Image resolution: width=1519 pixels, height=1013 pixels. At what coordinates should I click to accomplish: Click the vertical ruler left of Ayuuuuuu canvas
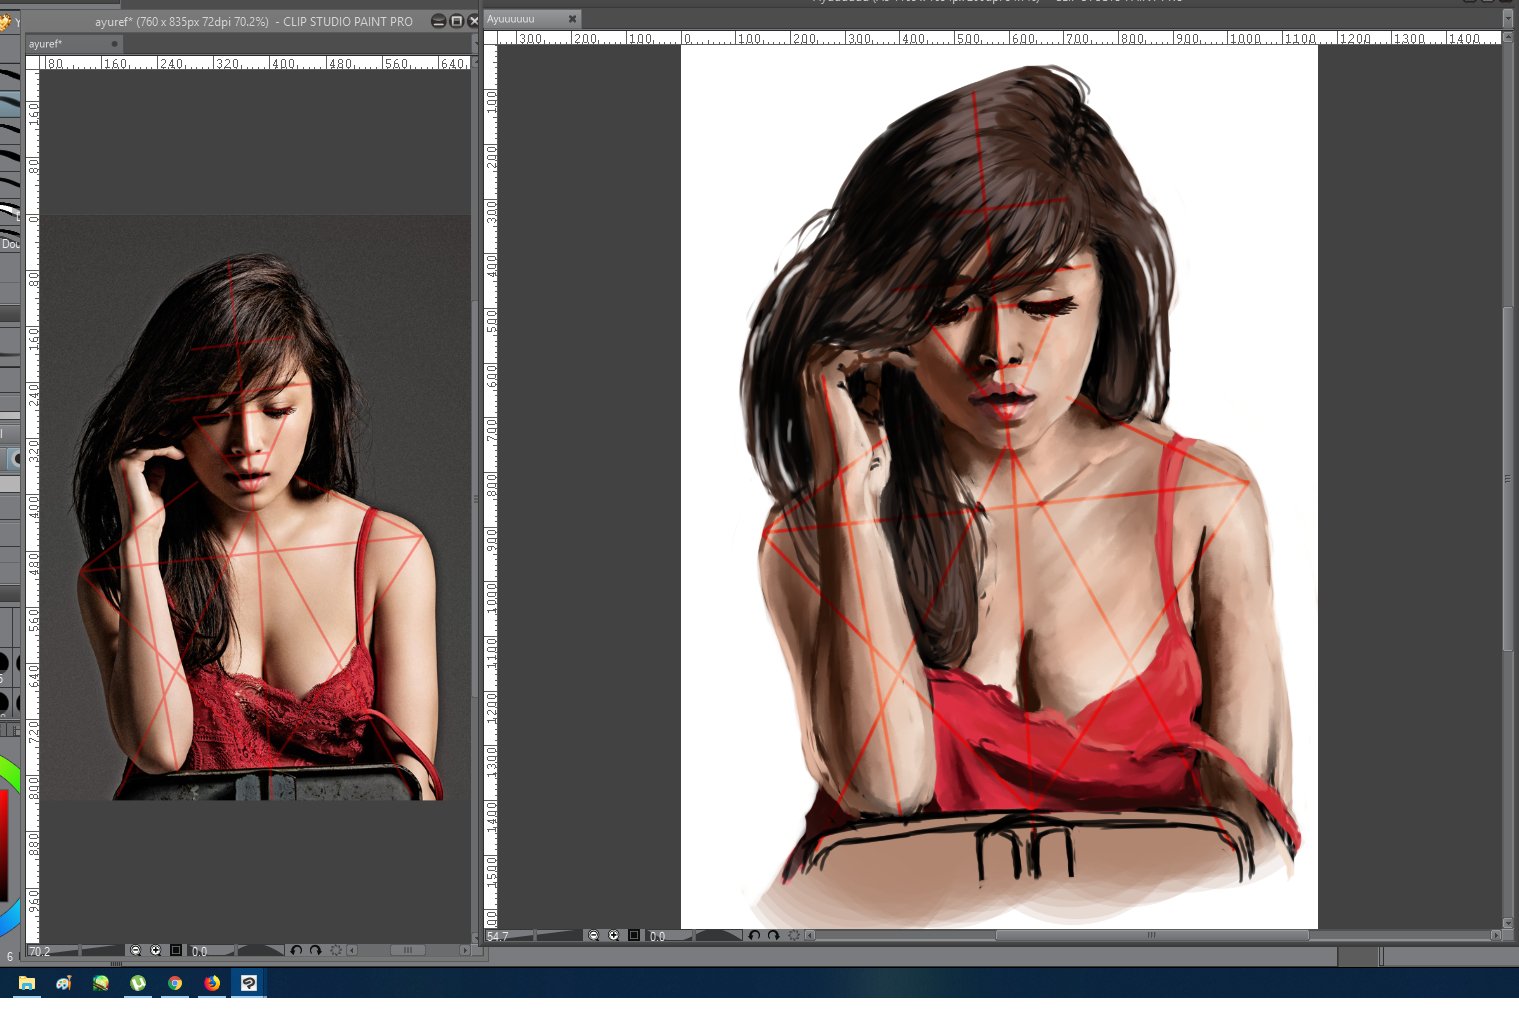pos(490,487)
